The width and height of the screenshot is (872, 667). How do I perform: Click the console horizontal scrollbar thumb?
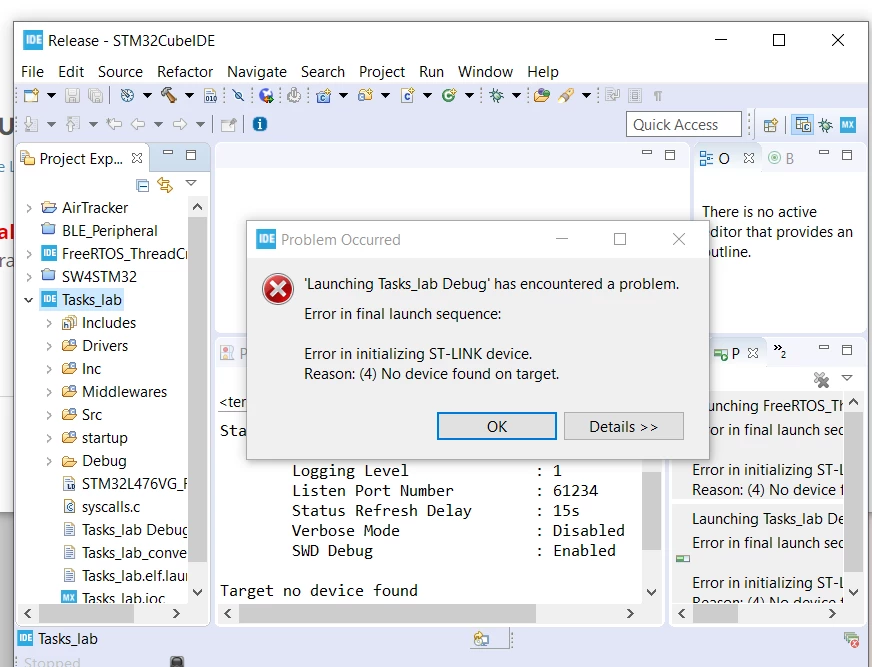pyautogui.click(x=388, y=613)
